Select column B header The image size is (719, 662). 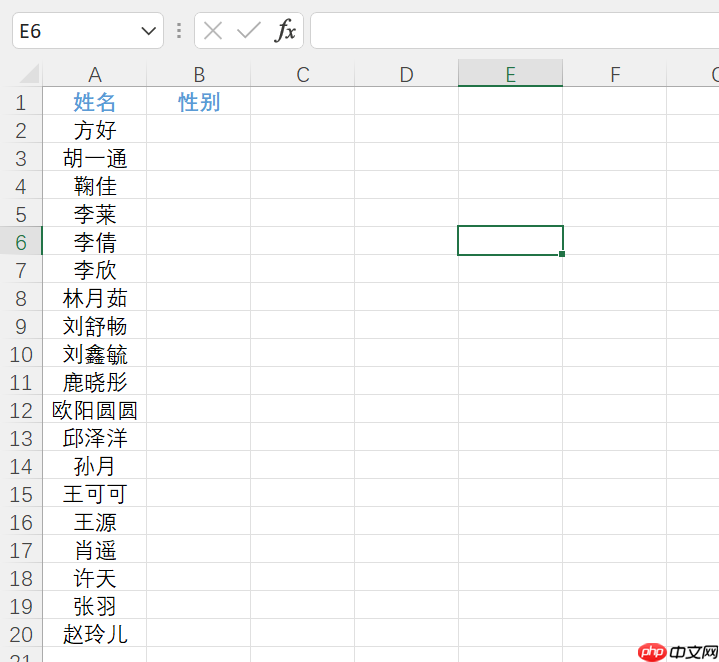(x=199, y=74)
